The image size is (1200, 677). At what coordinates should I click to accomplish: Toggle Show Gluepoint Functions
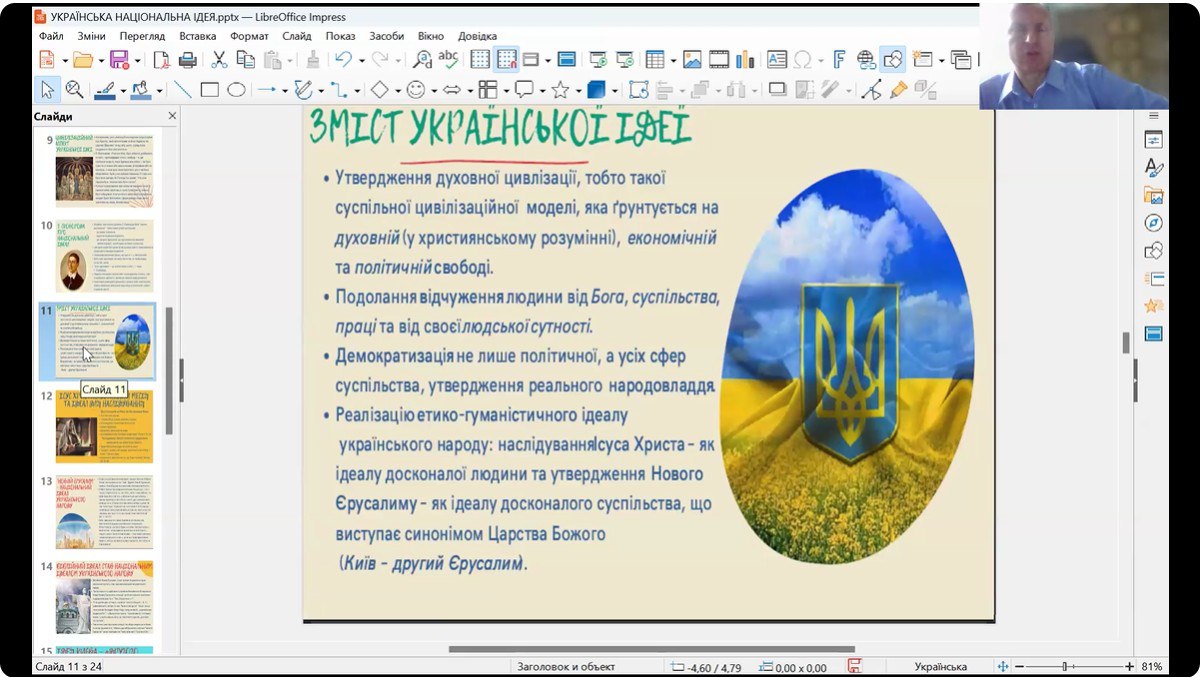click(898, 89)
